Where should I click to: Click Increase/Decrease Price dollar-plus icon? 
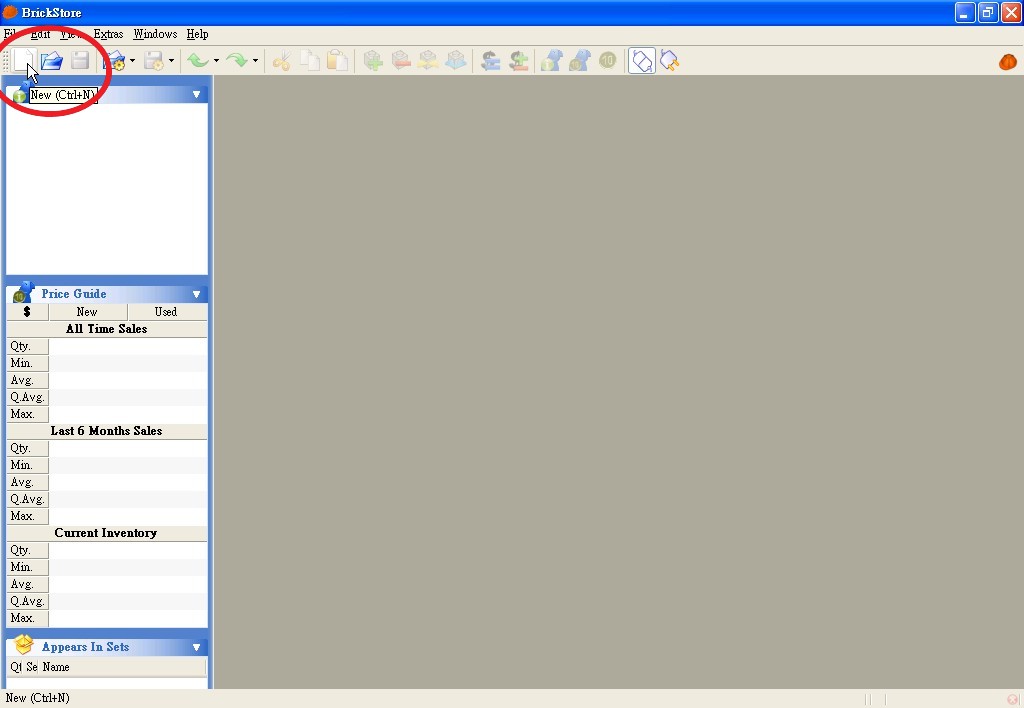point(519,61)
